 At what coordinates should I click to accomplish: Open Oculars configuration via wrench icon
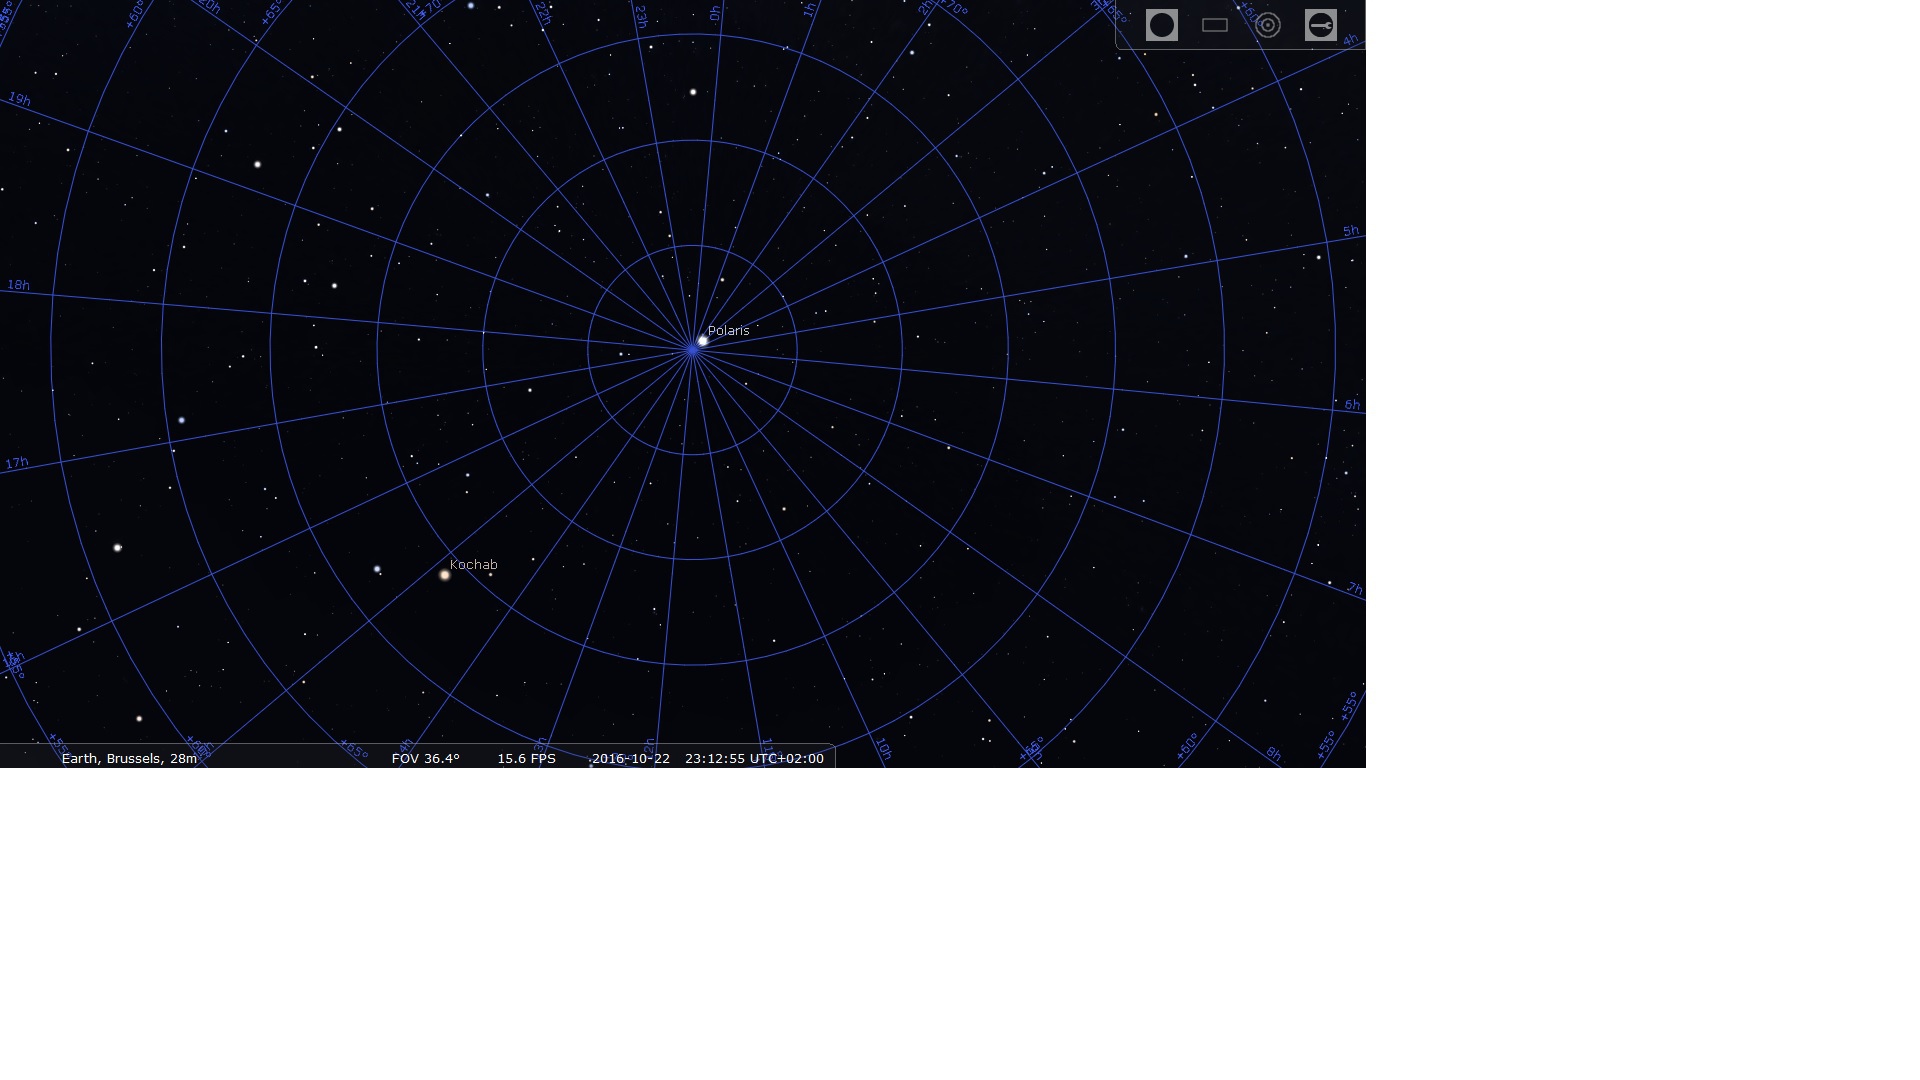(x=1320, y=25)
